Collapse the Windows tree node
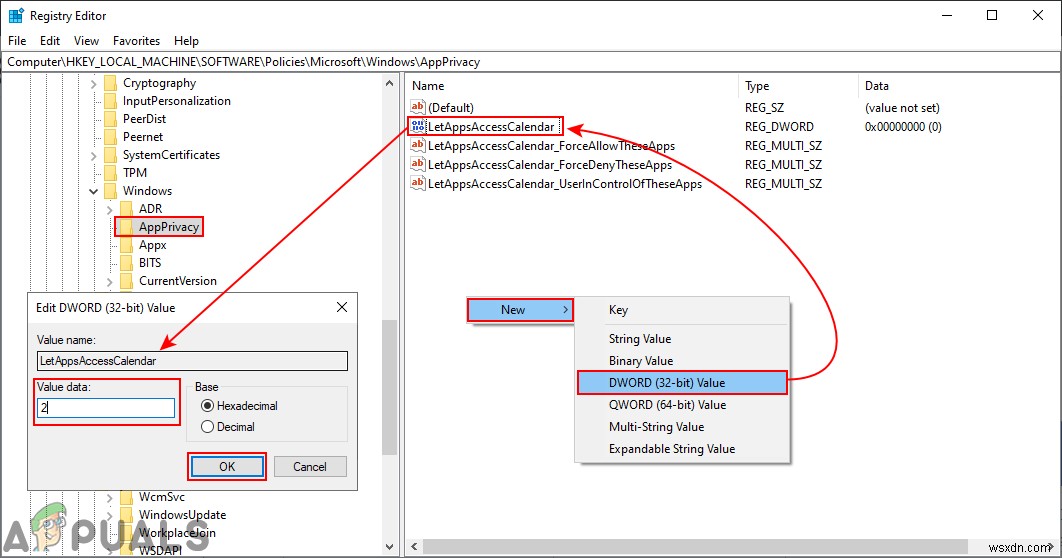The image size is (1062, 558). 94,191
